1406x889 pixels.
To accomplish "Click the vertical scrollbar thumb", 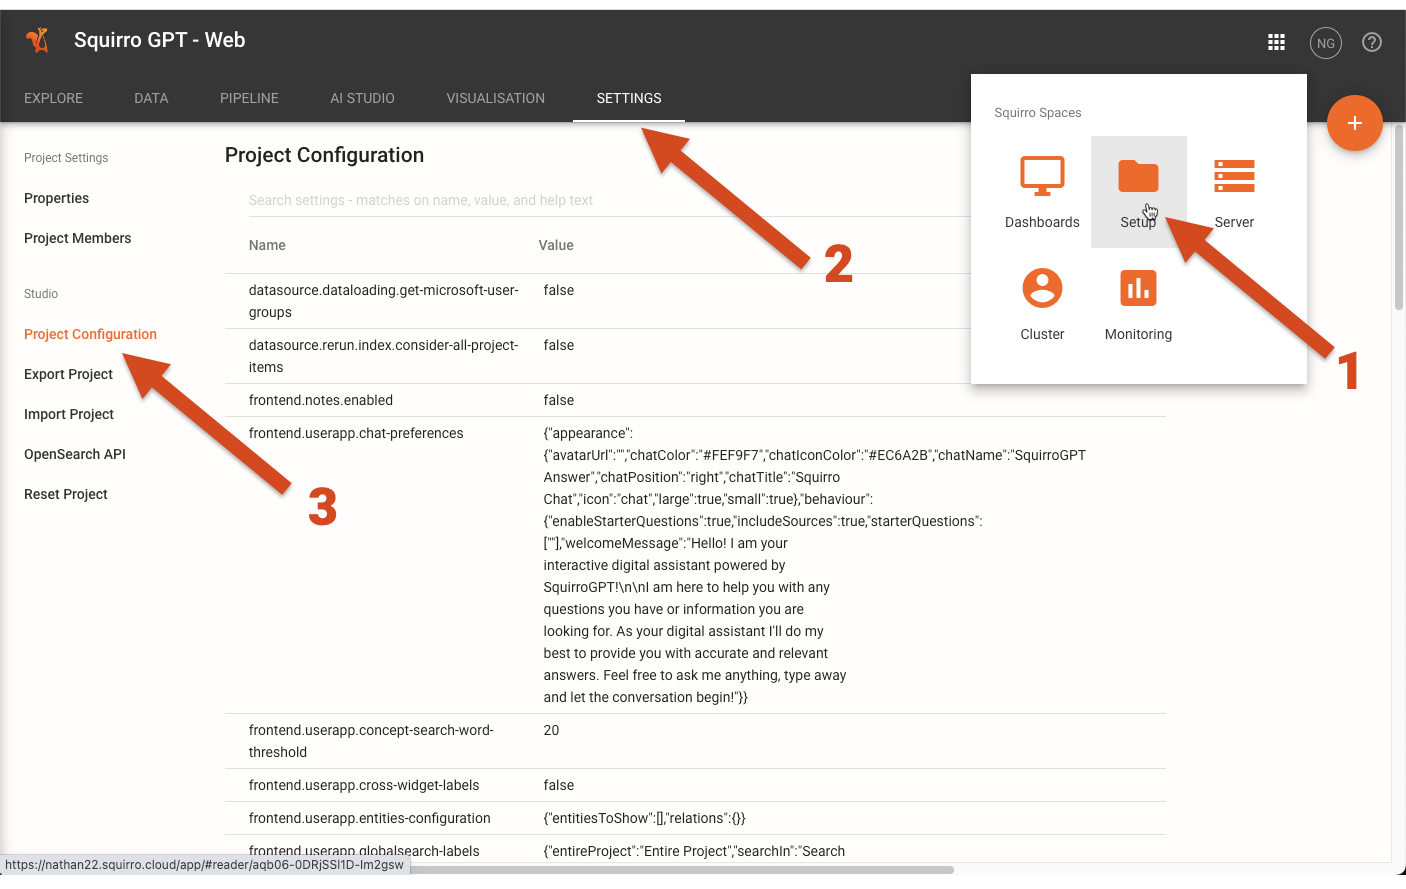I will [x=1399, y=218].
